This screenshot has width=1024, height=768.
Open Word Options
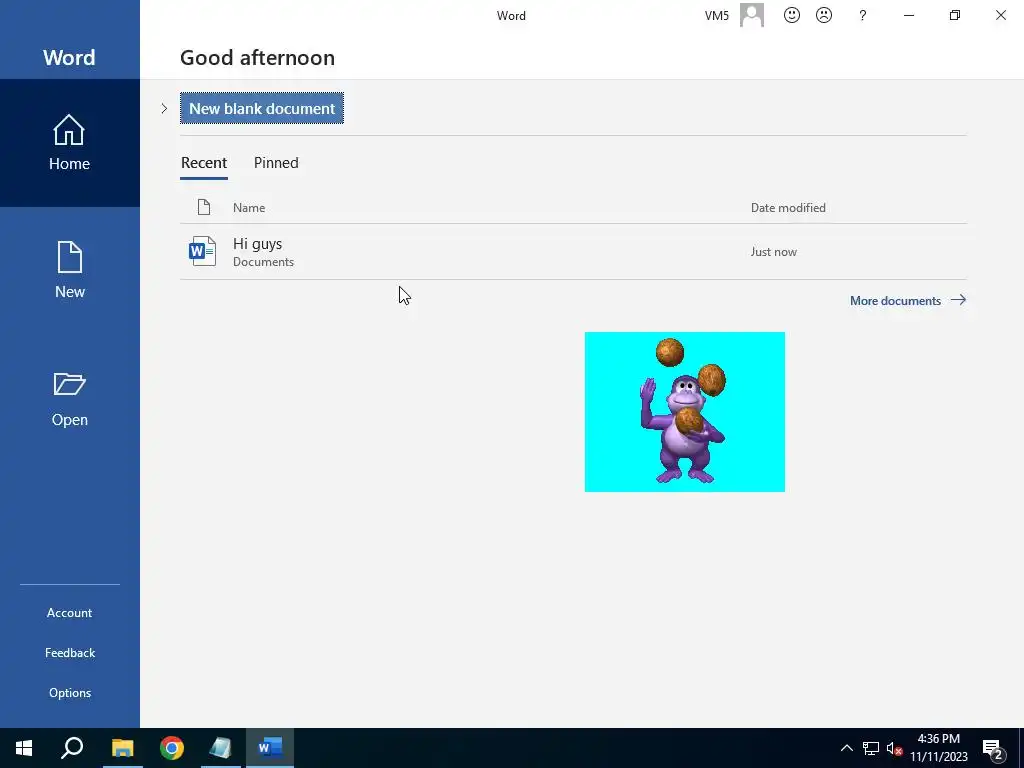(x=69, y=693)
